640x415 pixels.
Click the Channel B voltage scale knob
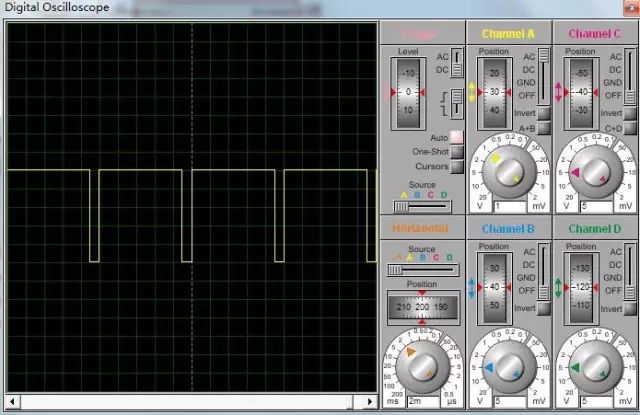(508, 367)
